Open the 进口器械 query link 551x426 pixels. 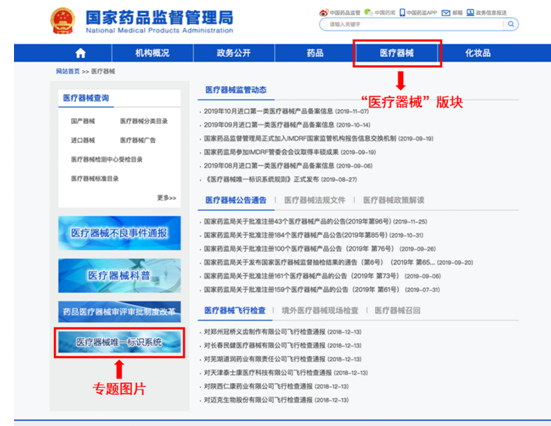(x=83, y=140)
